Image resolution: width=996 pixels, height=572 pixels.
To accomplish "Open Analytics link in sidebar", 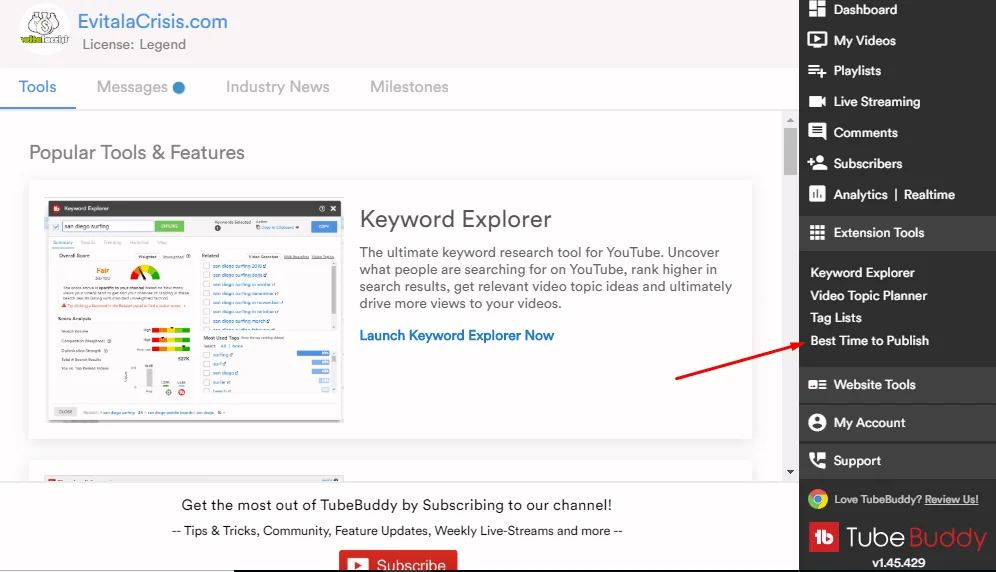I will coord(860,194).
